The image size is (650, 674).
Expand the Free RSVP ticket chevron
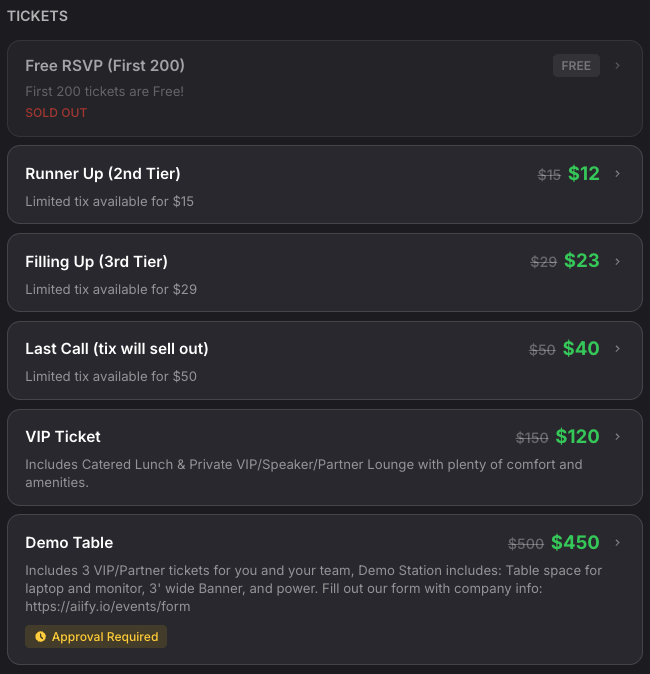pyautogui.click(x=618, y=66)
